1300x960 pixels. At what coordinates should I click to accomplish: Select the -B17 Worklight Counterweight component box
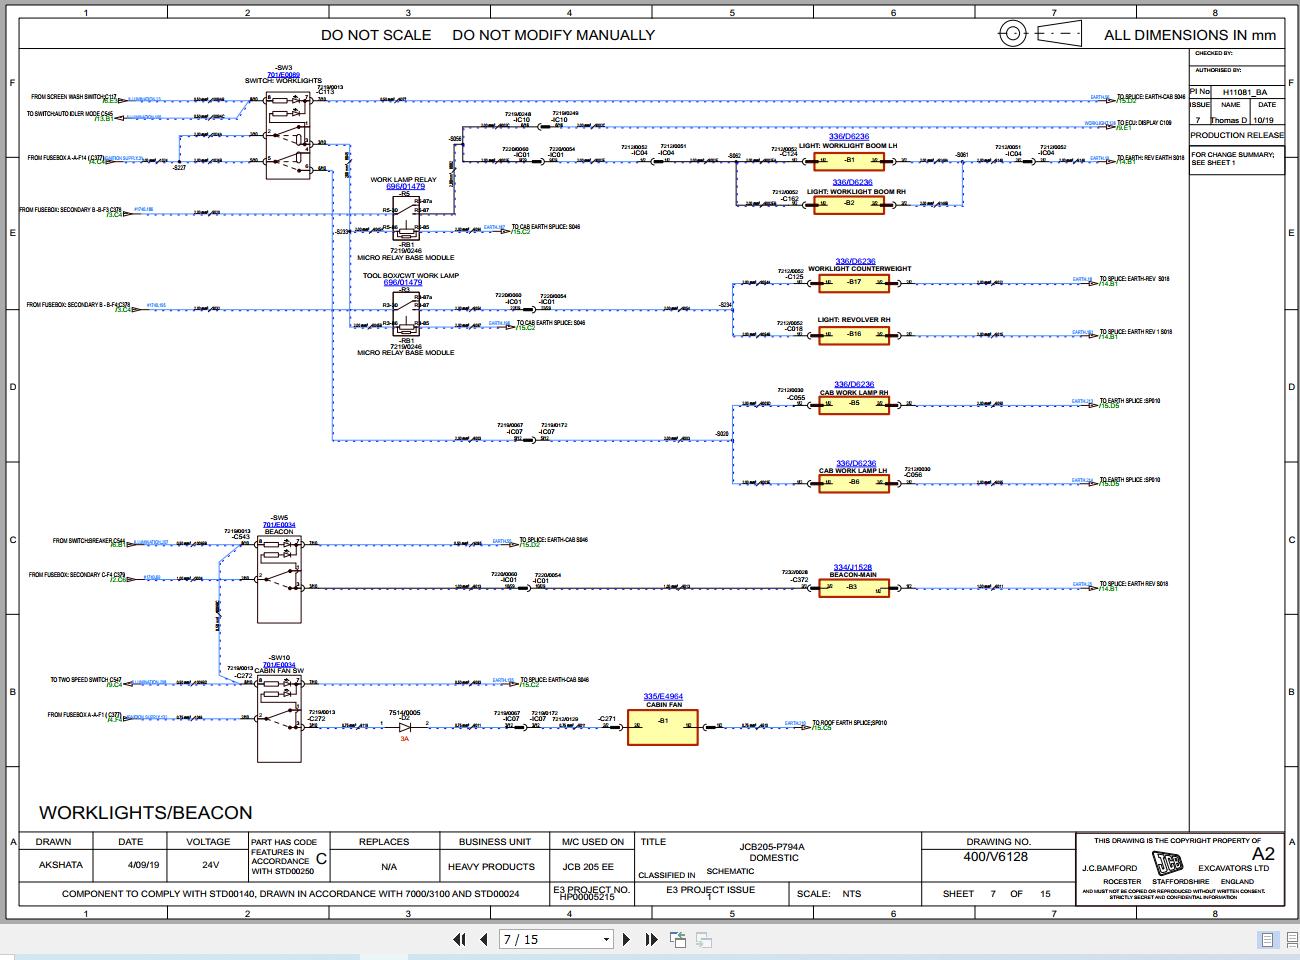(853, 282)
